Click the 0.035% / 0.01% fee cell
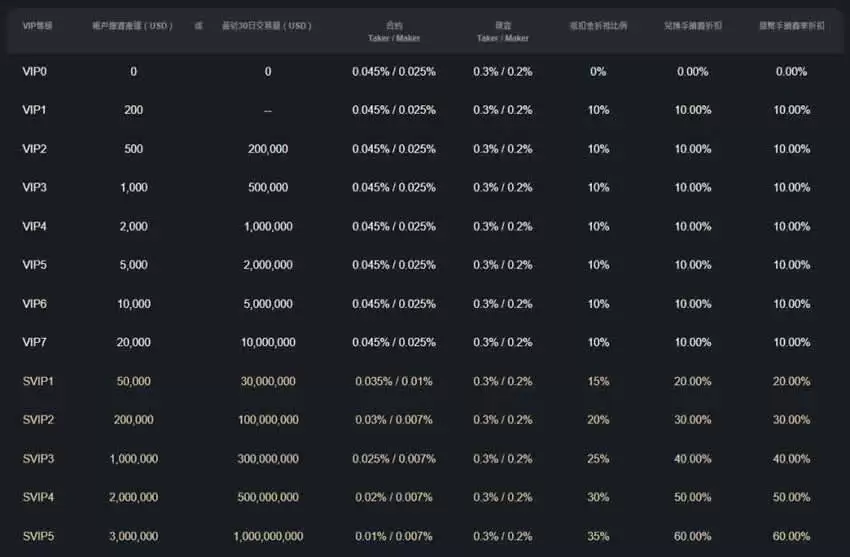The width and height of the screenshot is (850, 557). (x=394, y=382)
